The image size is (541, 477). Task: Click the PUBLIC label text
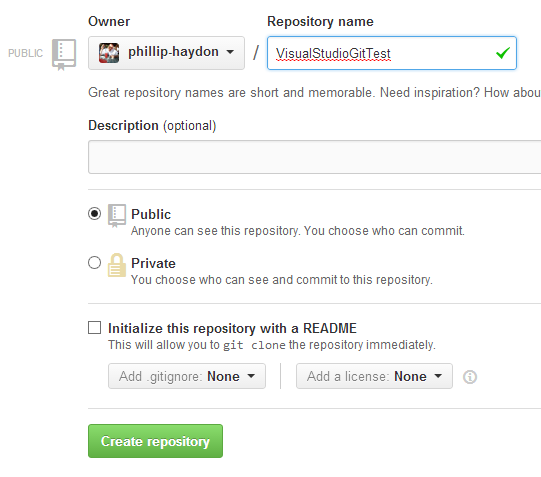(x=26, y=53)
